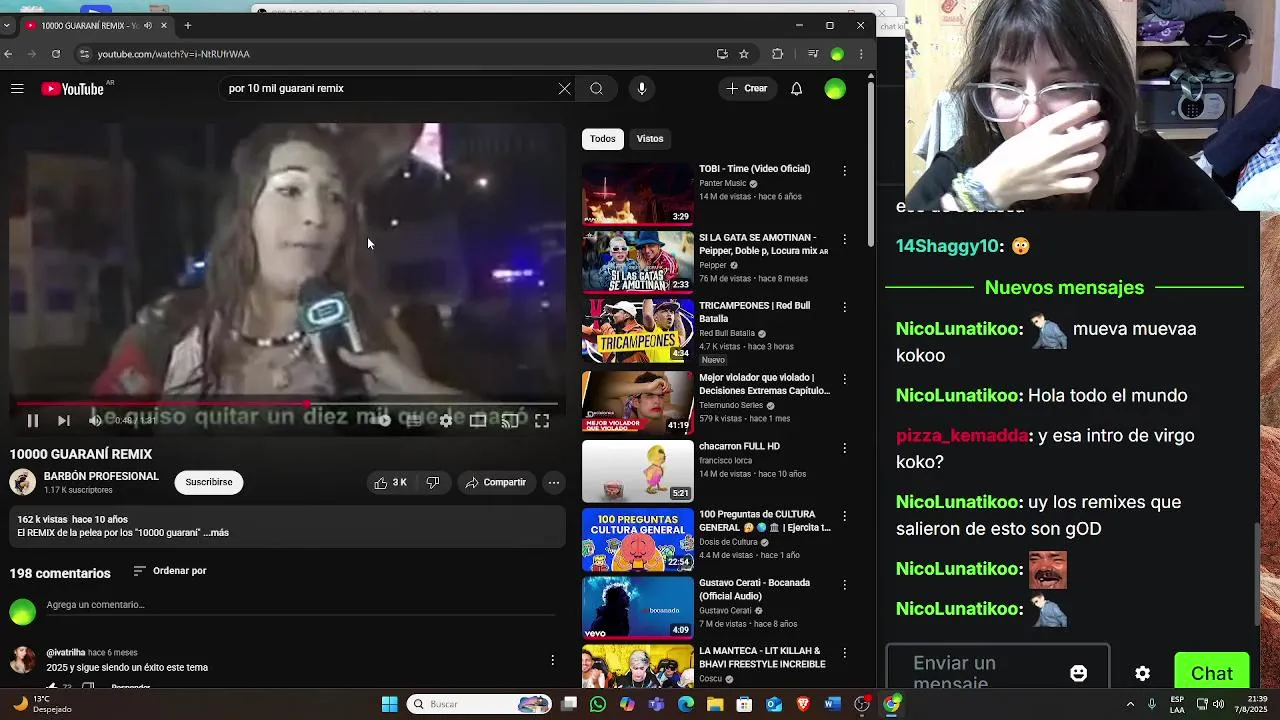Open the Windows Start menu

coord(389,704)
